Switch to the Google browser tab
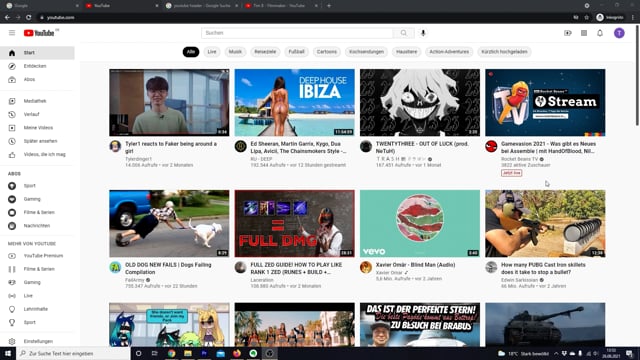640x360 pixels. (41, 6)
